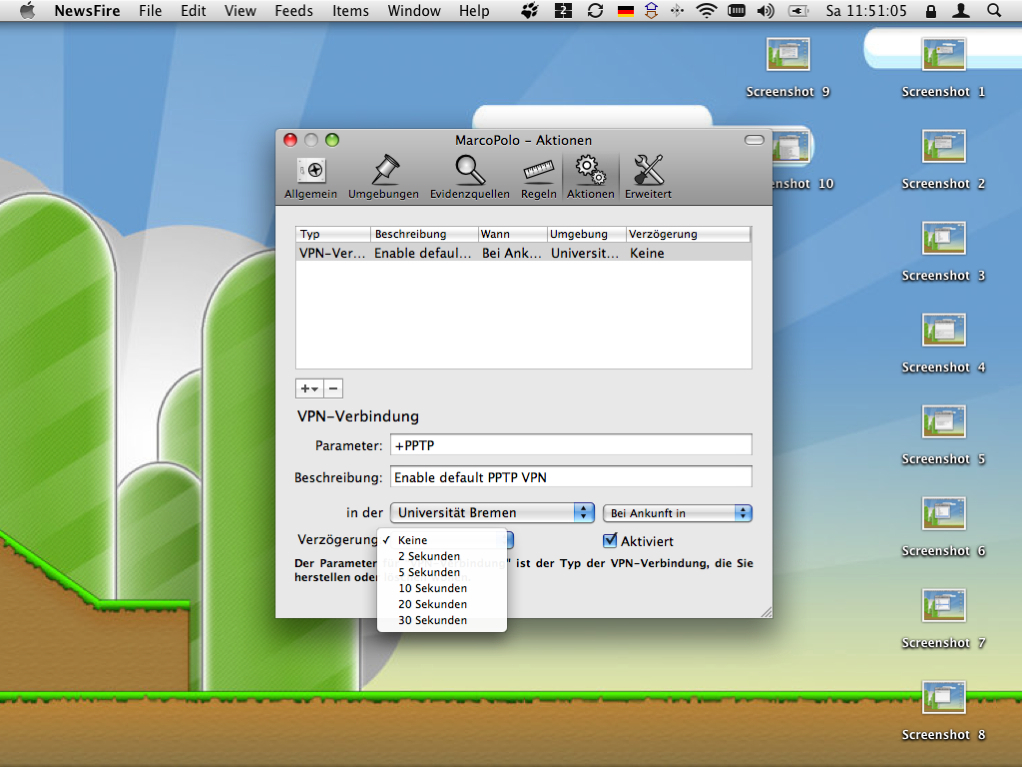Open the File menu
The width and height of the screenshot is (1022, 767).
click(x=150, y=10)
